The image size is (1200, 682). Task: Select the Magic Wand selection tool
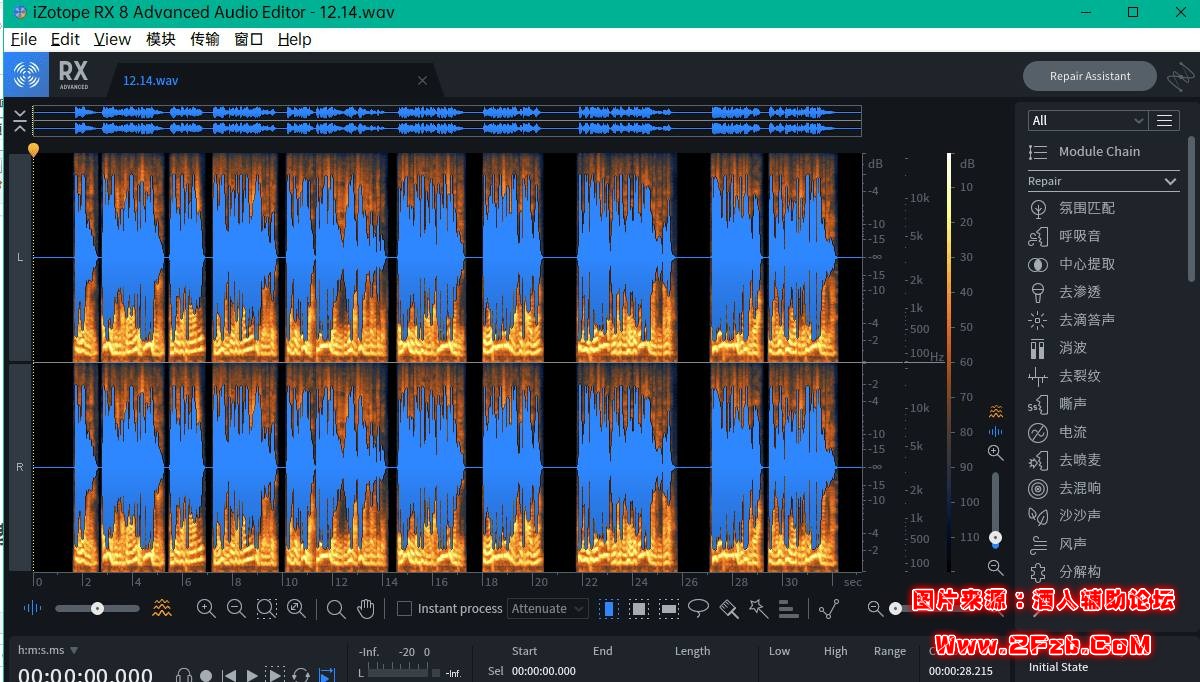coord(758,608)
